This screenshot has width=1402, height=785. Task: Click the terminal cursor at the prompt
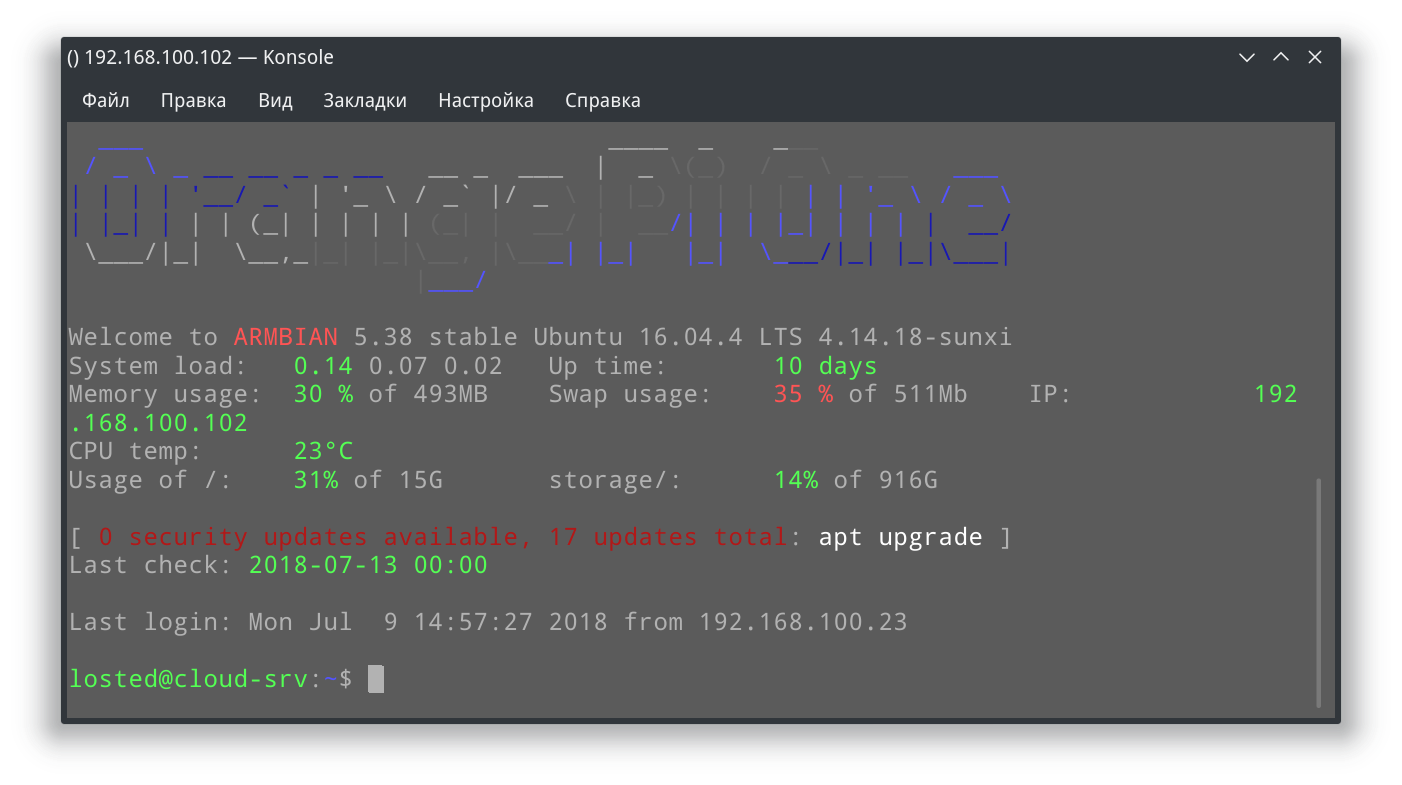(x=376, y=679)
